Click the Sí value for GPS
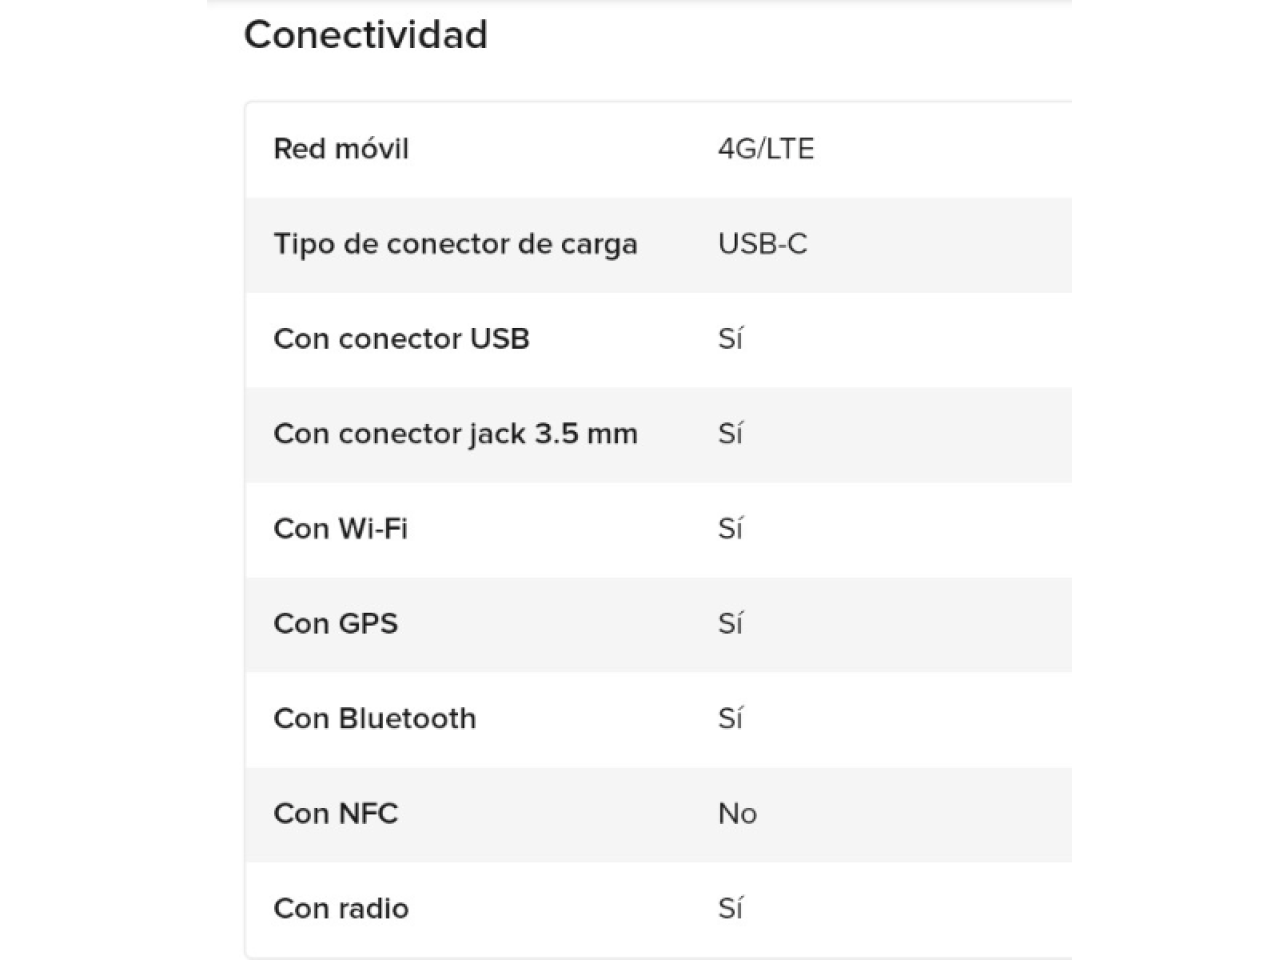This screenshot has height=960, width=1280. coord(730,624)
